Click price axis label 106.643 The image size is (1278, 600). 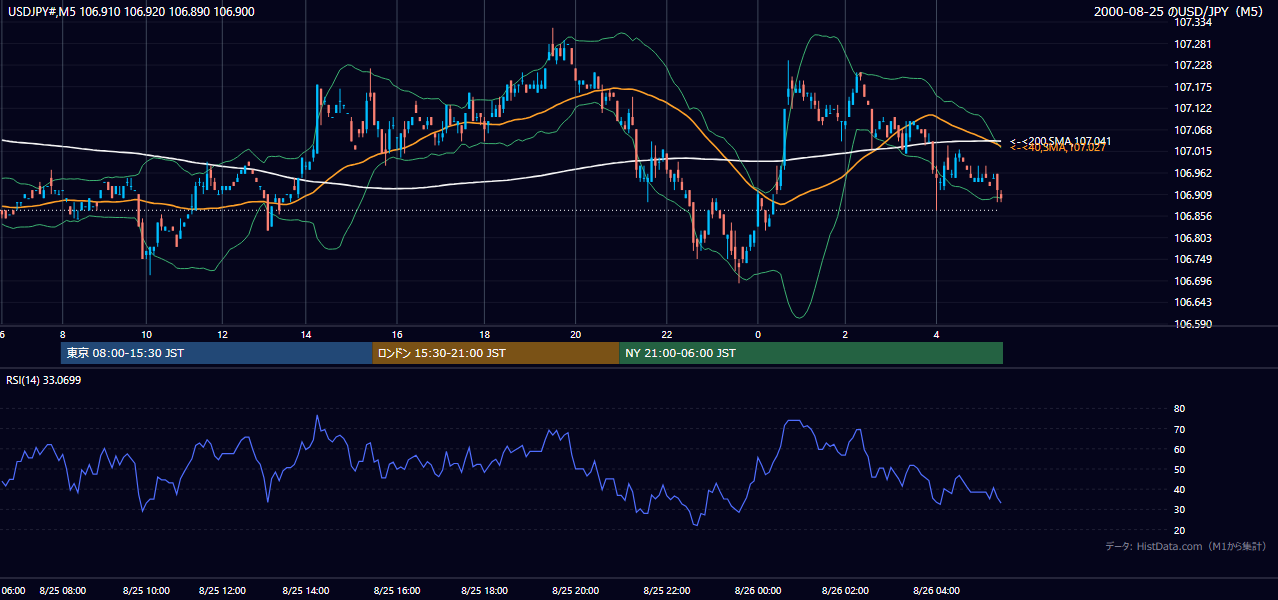[x=1195, y=302]
